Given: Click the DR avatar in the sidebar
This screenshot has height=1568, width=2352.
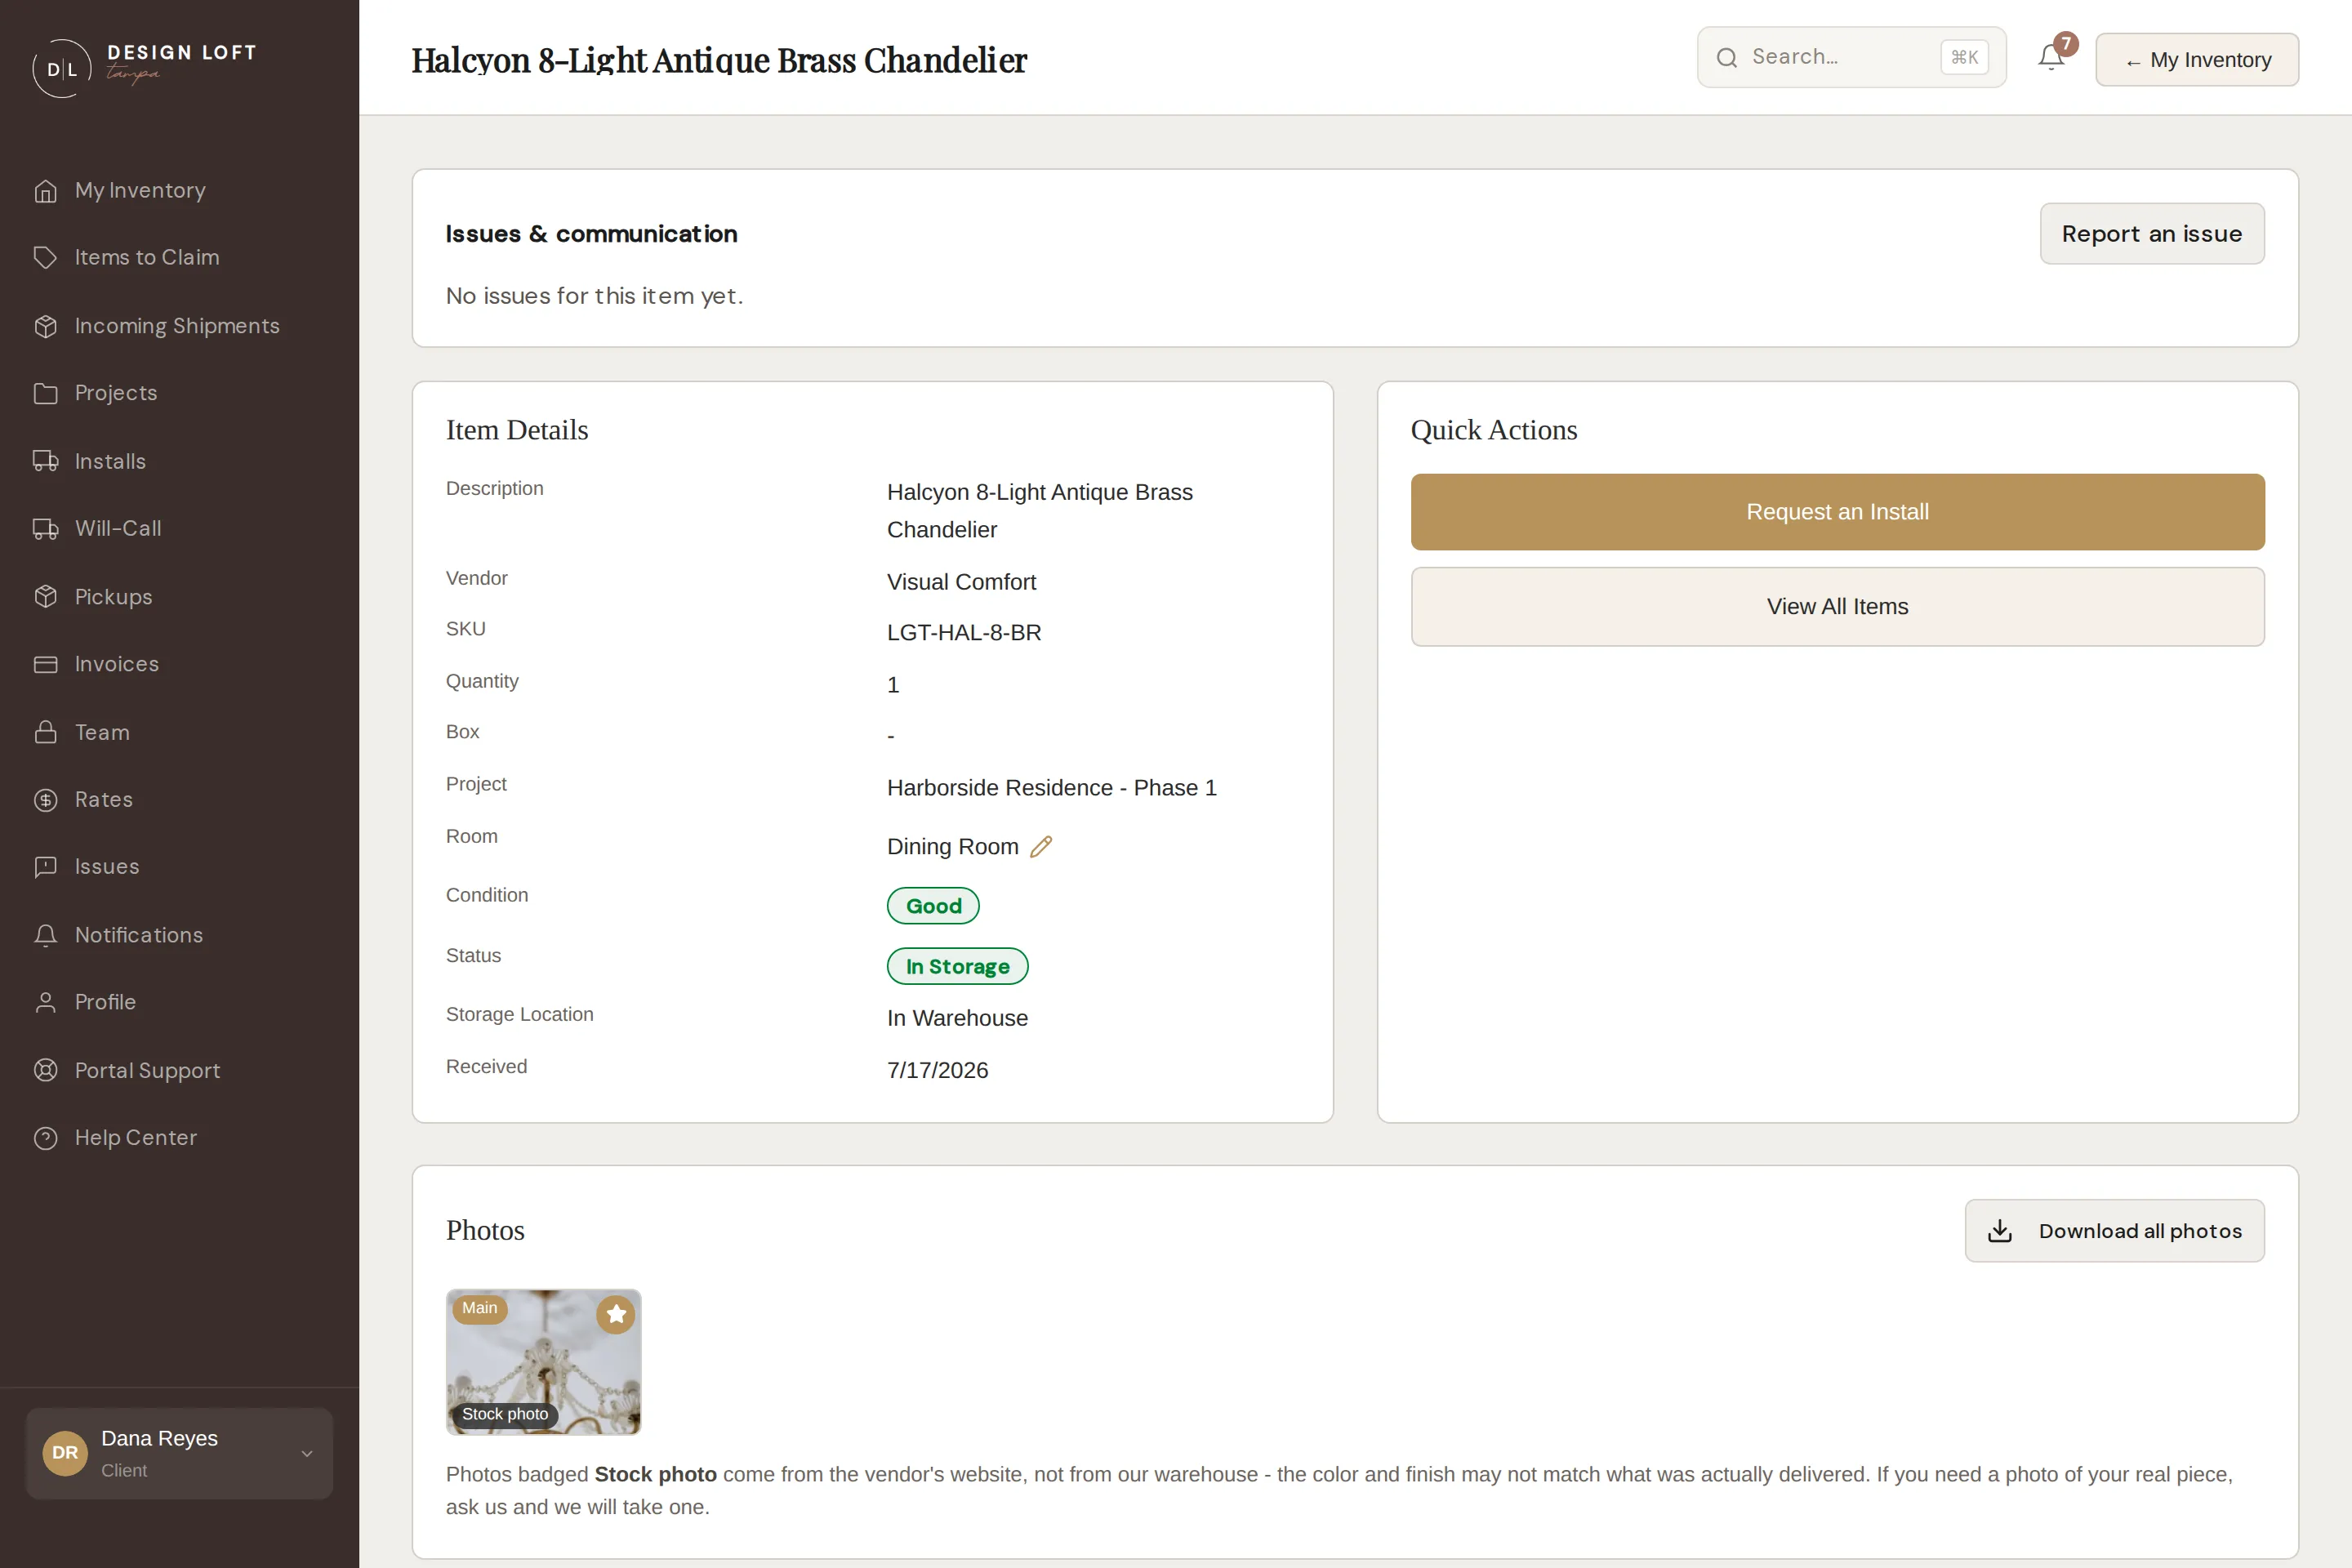Looking at the screenshot, I should 65,1453.
